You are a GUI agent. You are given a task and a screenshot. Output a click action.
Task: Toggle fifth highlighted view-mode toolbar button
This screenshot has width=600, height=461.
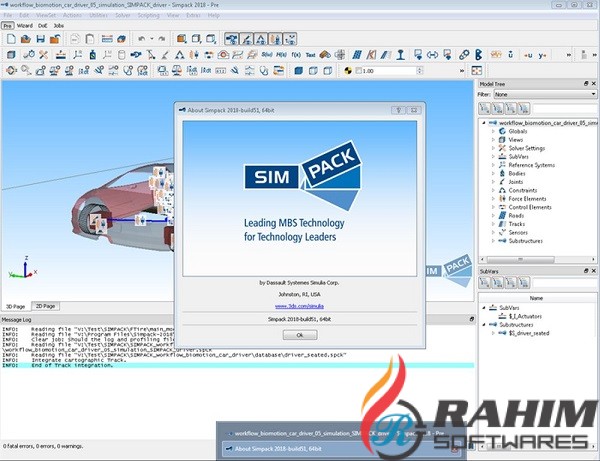click(x=290, y=39)
